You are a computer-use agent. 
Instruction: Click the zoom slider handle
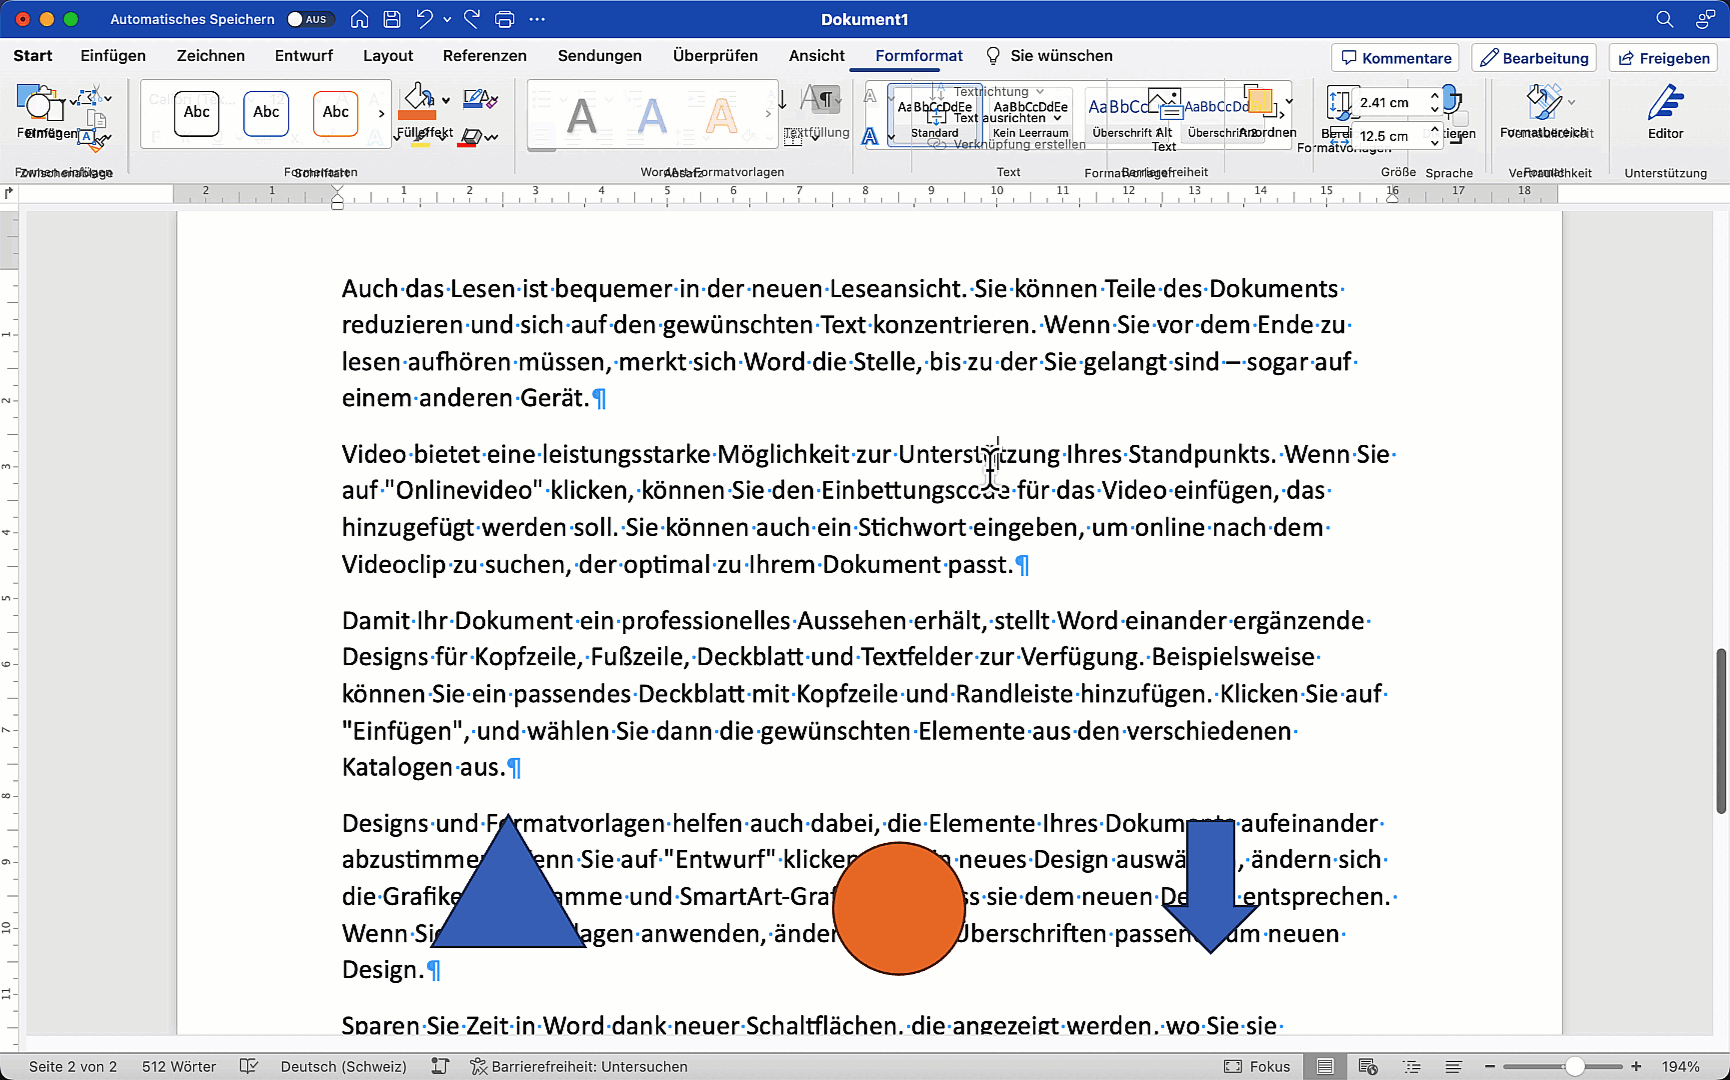pyautogui.click(x=1575, y=1066)
